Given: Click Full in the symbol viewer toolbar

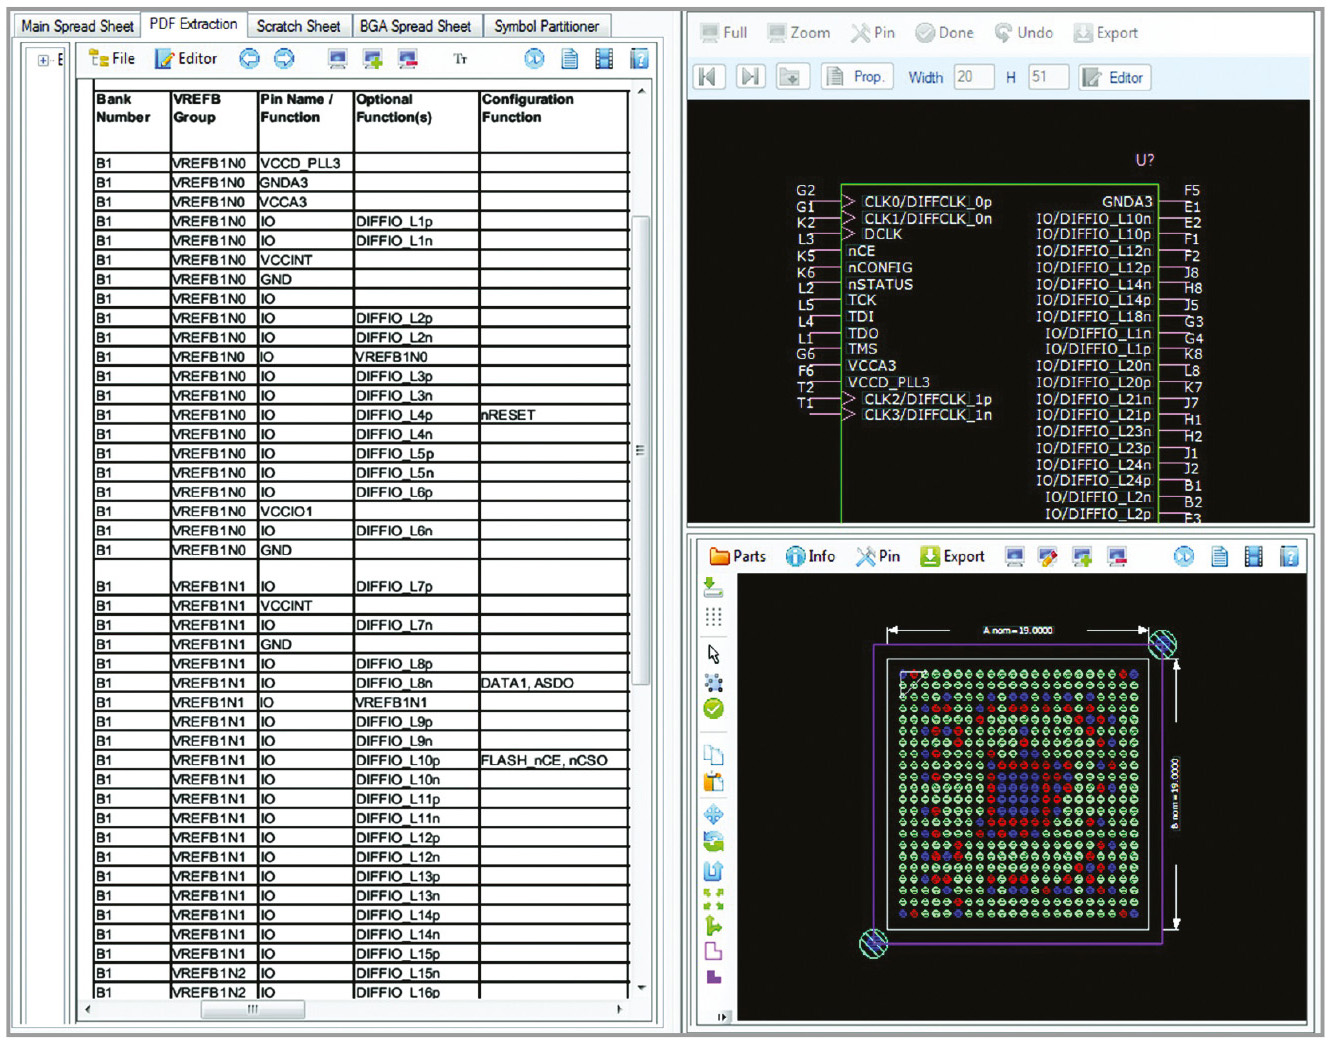Looking at the screenshot, I should click(723, 33).
